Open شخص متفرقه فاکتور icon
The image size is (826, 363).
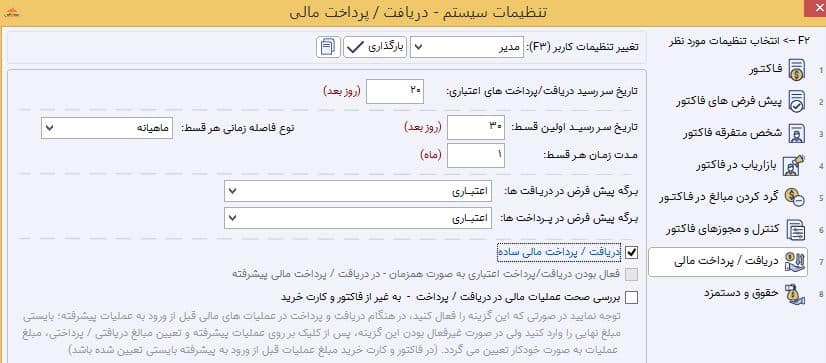795,134
